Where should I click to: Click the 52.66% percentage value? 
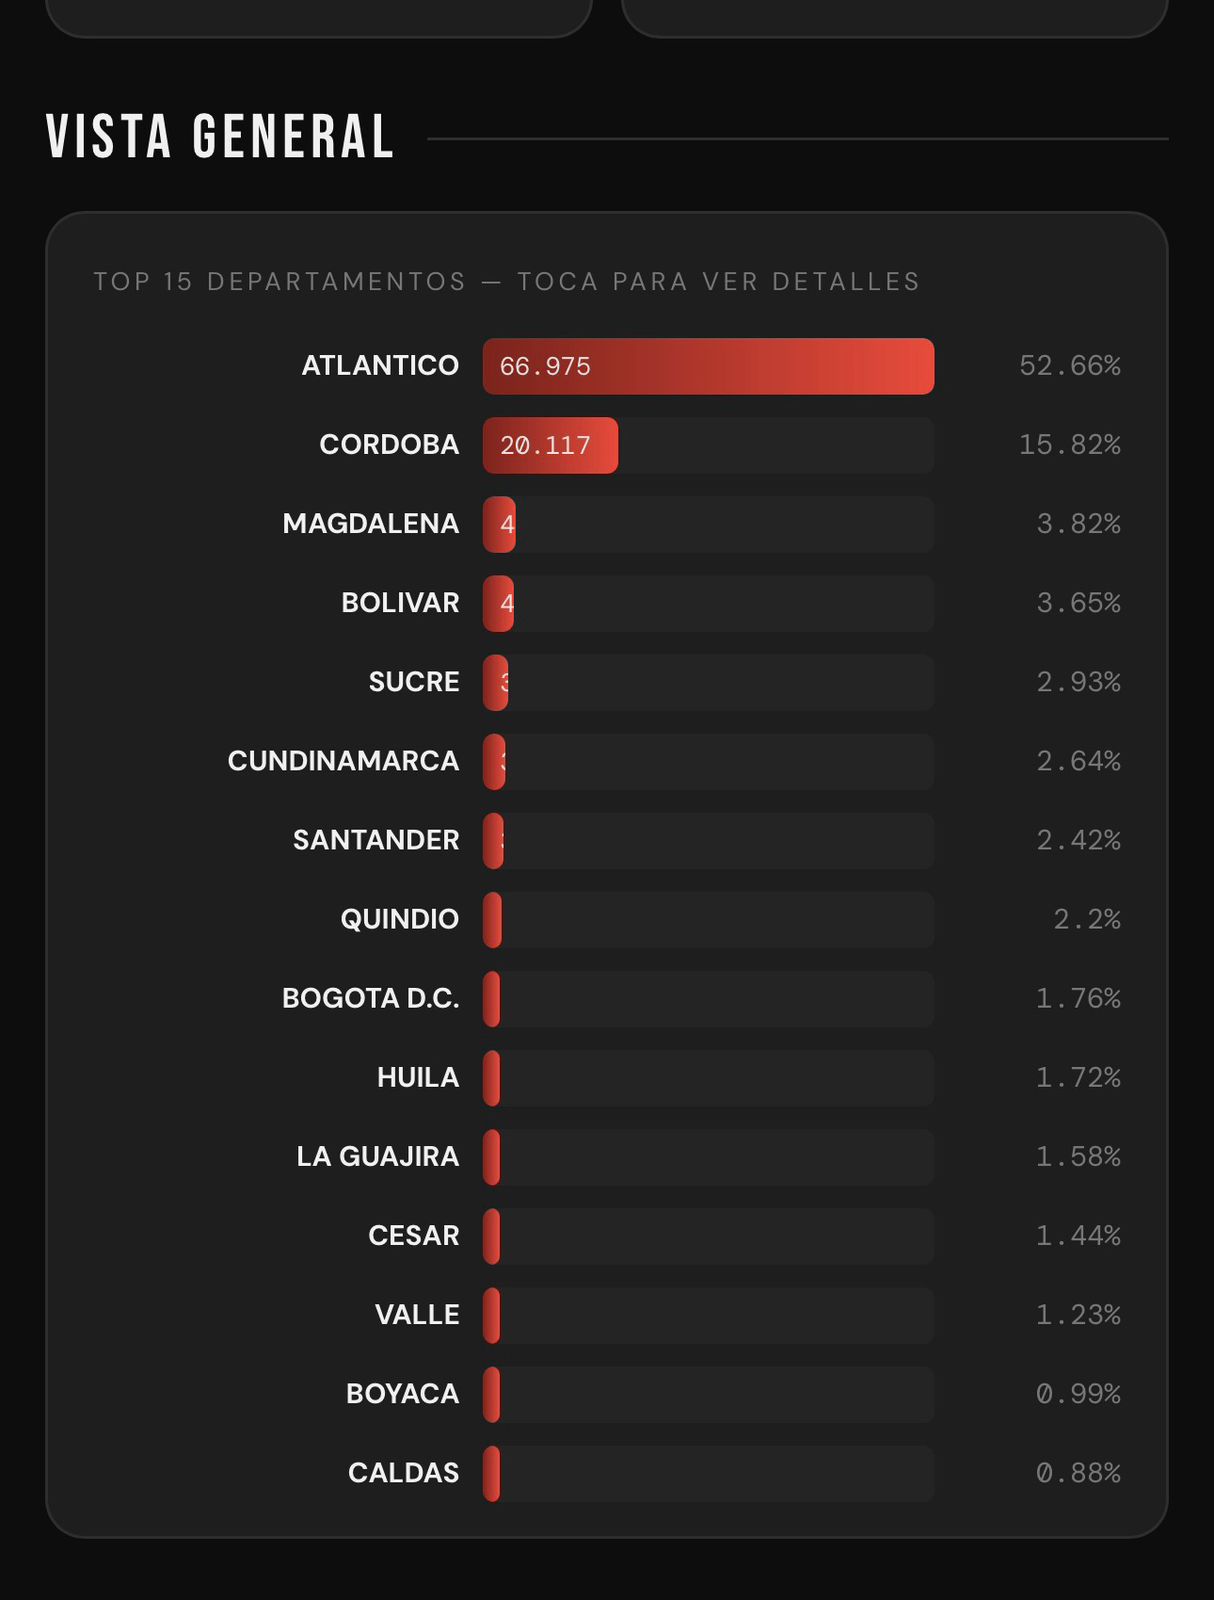[1069, 366]
